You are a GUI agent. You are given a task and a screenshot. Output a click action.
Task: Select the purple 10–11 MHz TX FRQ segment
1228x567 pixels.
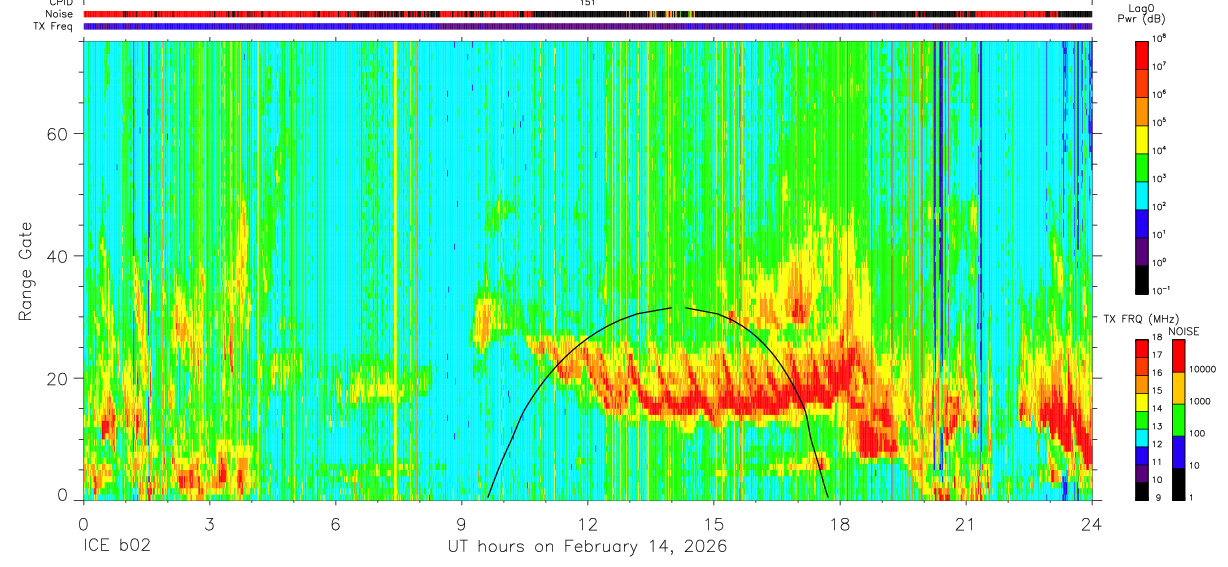(x=1141, y=473)
